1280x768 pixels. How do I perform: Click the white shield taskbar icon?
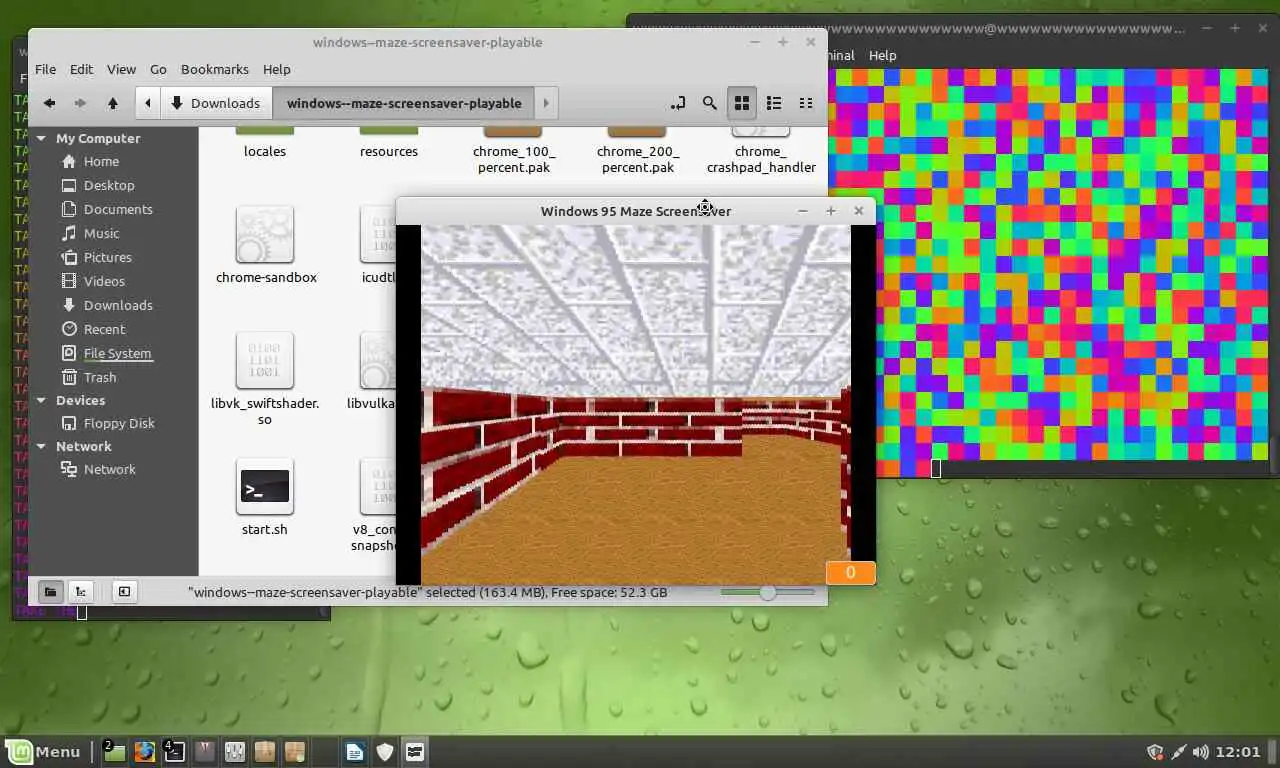point(385,751)
